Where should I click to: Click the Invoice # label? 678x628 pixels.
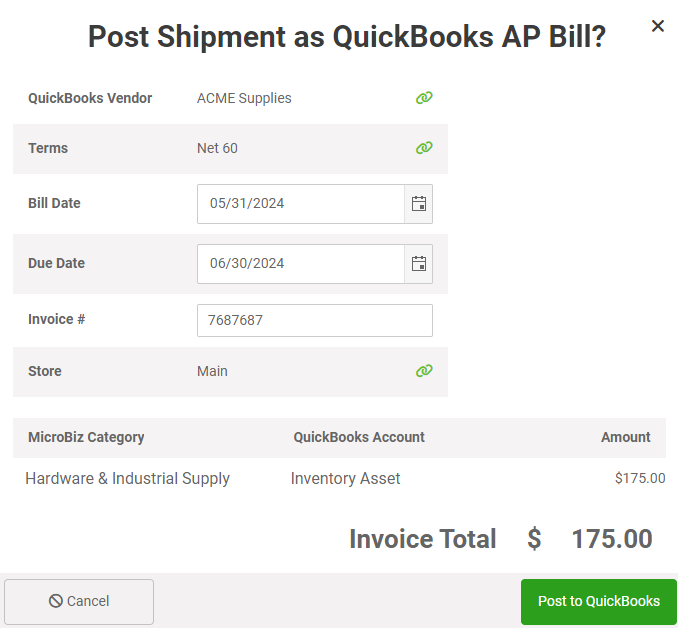pyautogui.click(x=57, y=319)
